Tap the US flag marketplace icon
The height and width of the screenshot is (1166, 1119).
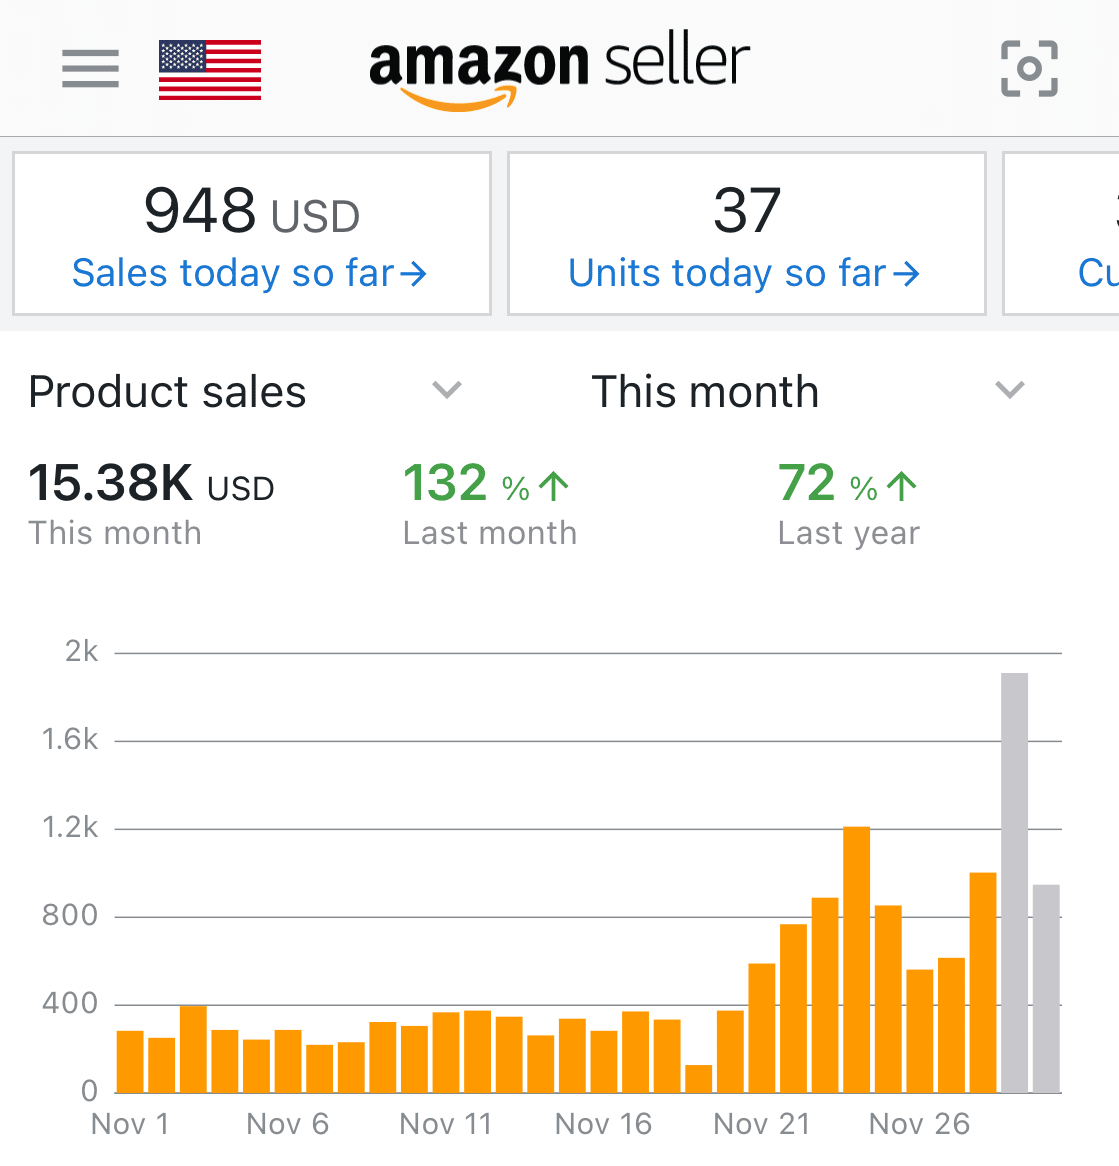(210, 70)
